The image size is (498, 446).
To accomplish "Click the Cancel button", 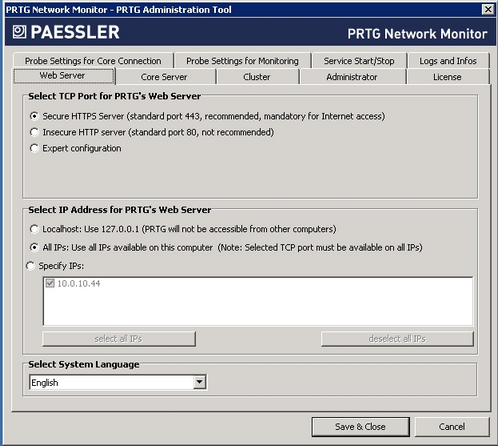I will tap(452, 427).
